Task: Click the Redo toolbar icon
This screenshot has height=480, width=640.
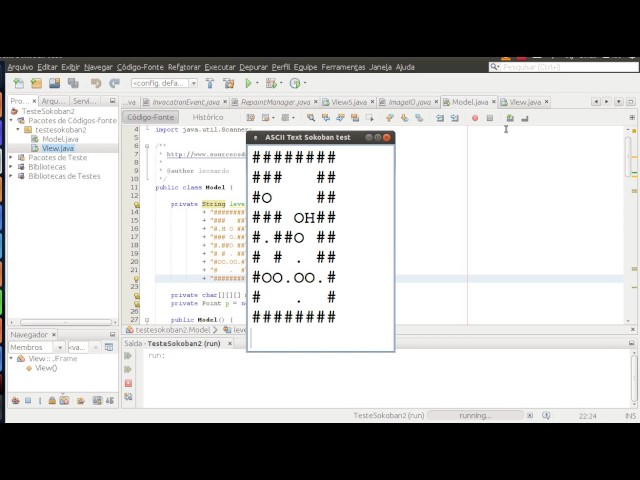Action: [114, 83]
